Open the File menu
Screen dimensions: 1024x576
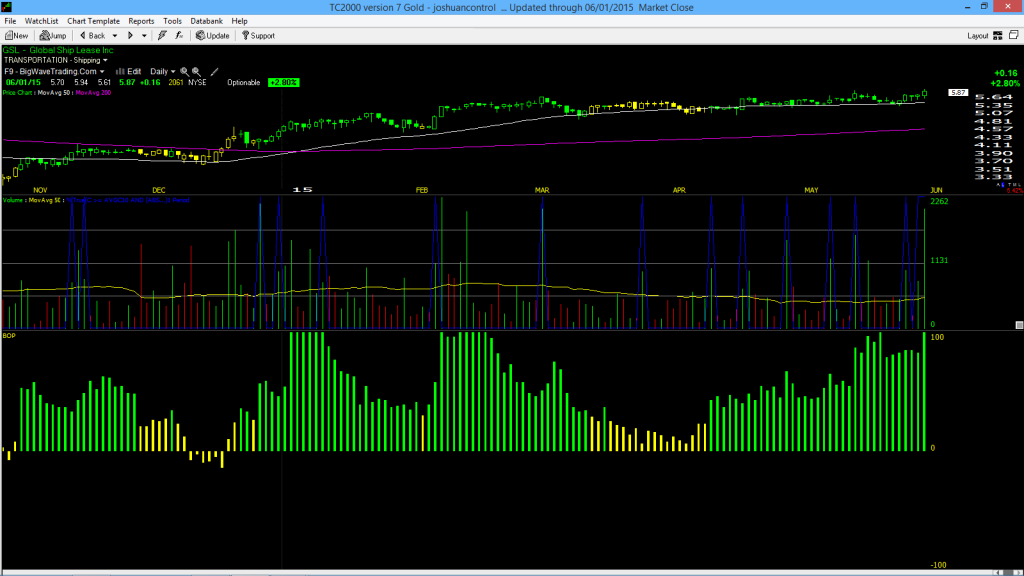tap(10, 21)
